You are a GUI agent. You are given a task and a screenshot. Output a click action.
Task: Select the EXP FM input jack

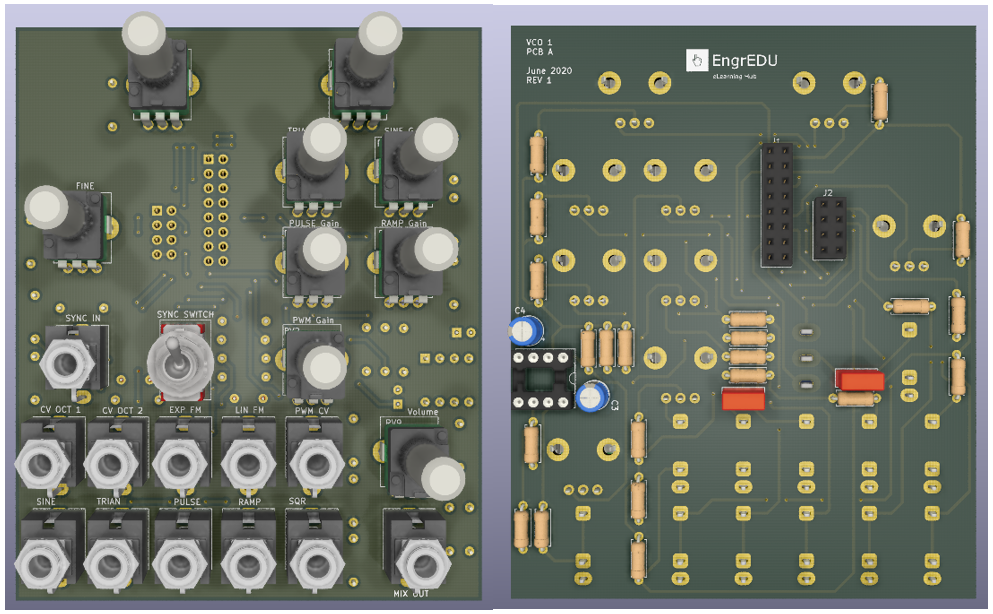[x=176, y=463]
